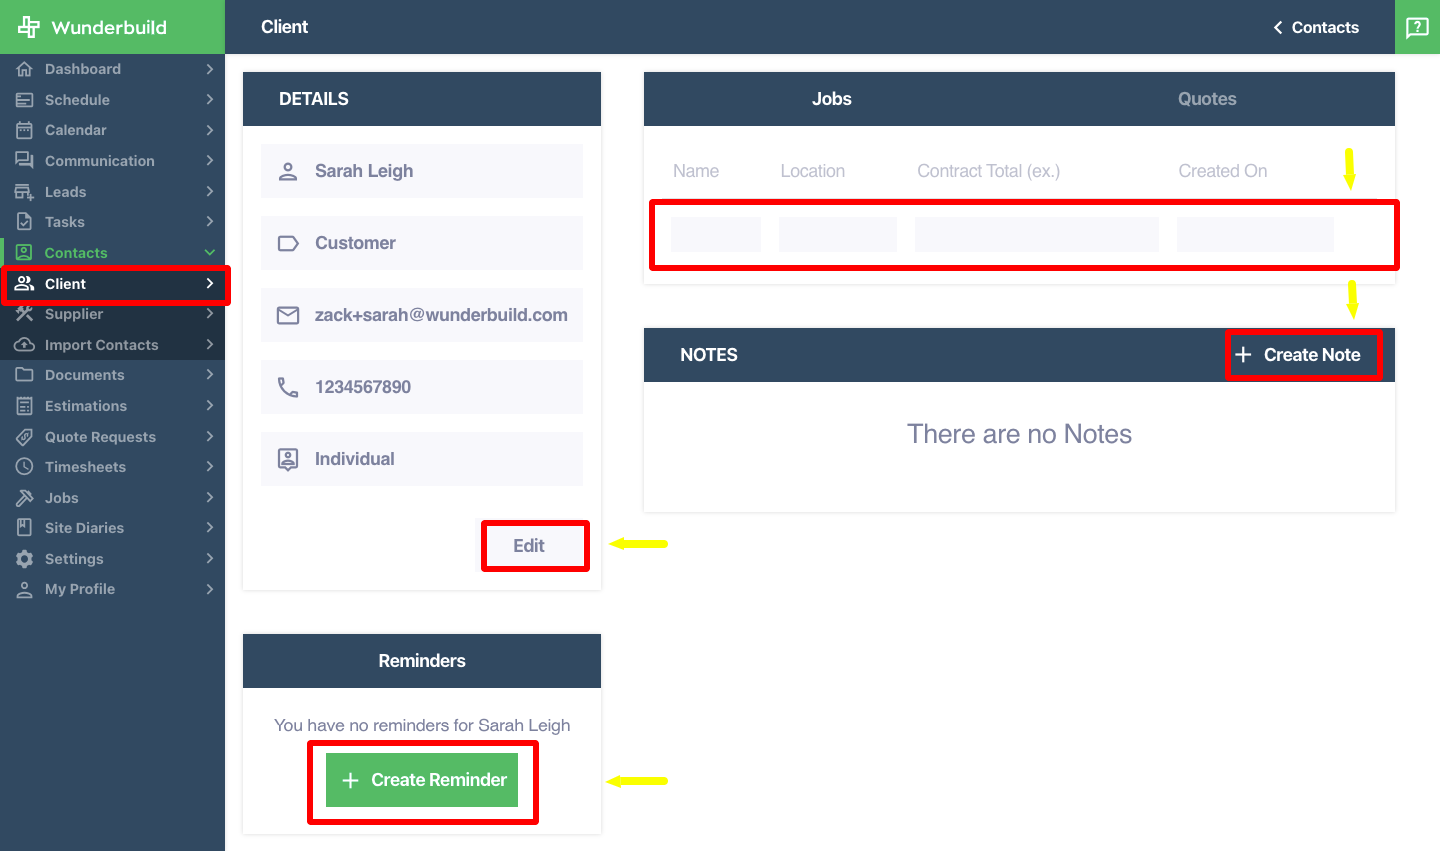Click the person icon beside Sarah Leigh

coord(288,171)
